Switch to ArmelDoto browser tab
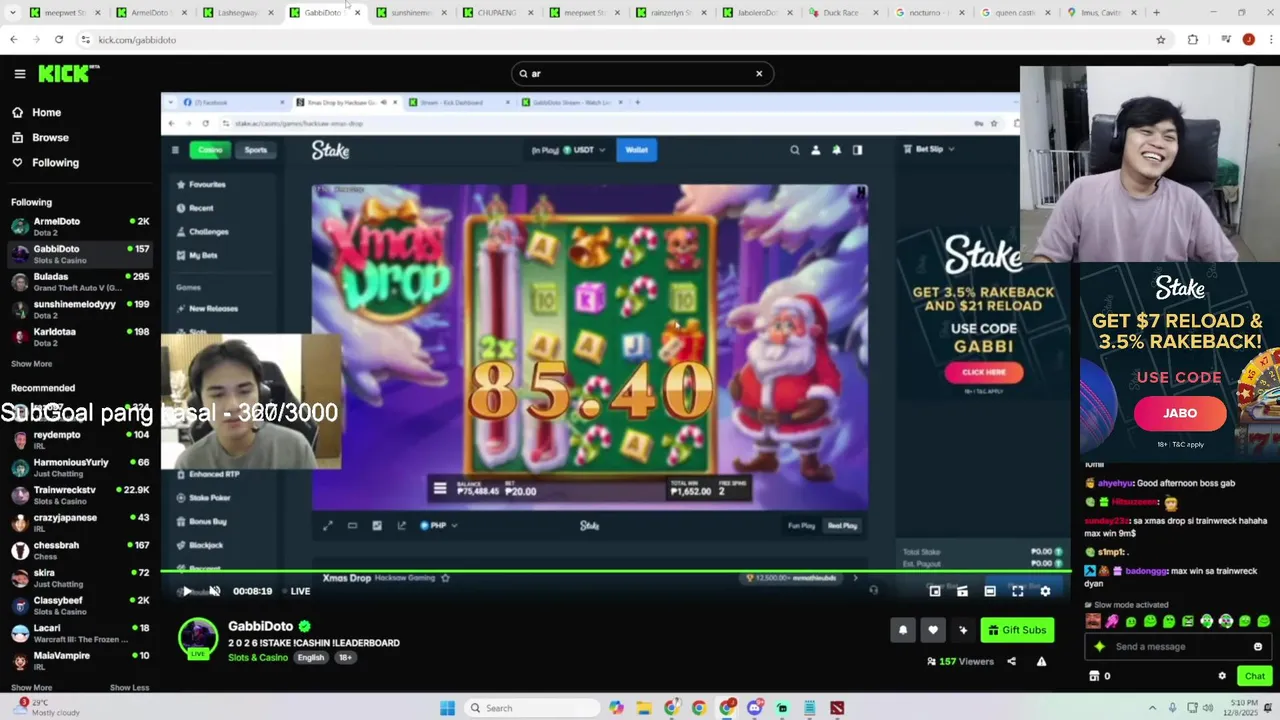This screenshot has width=1280, height=720. 150,13
